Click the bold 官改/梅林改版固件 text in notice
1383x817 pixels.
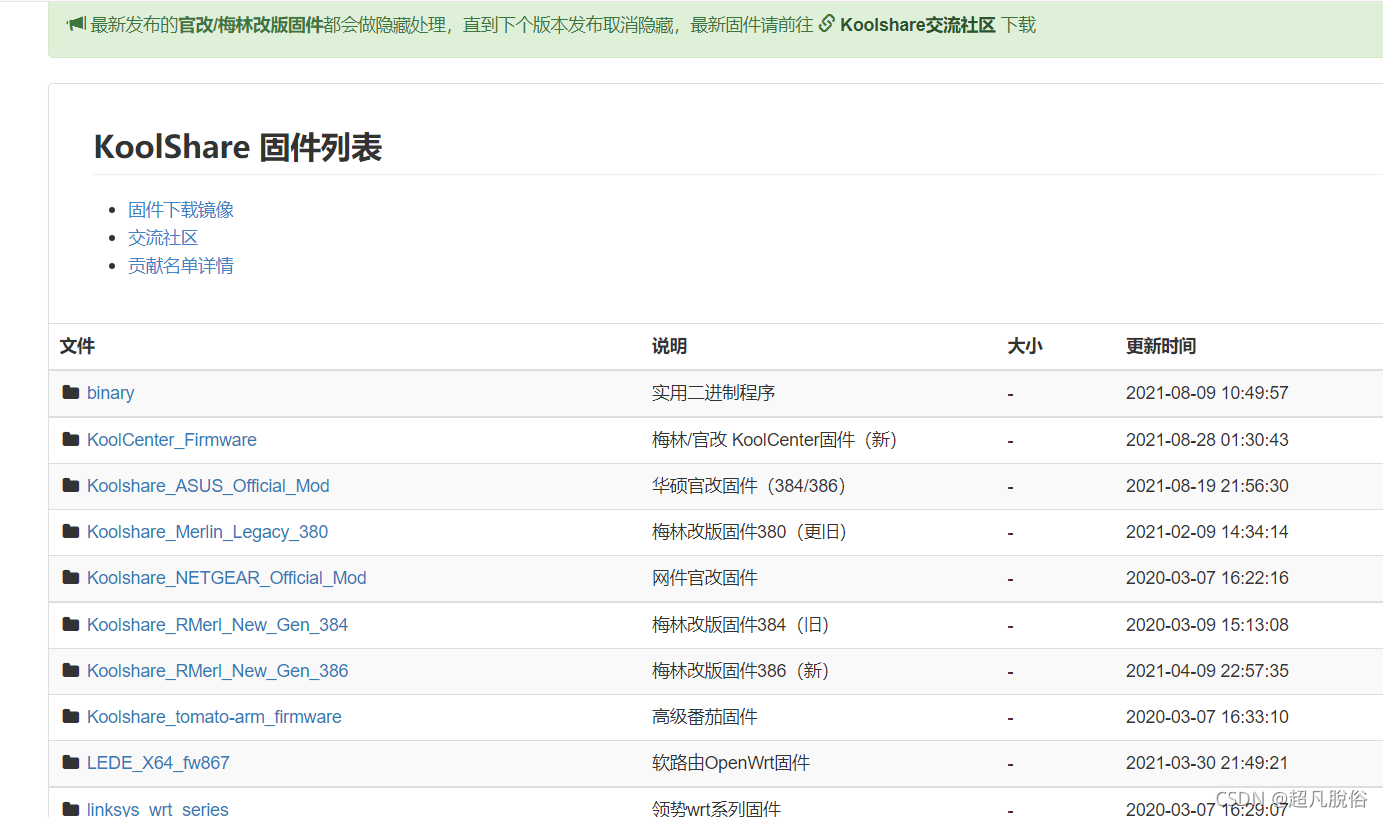250,25
